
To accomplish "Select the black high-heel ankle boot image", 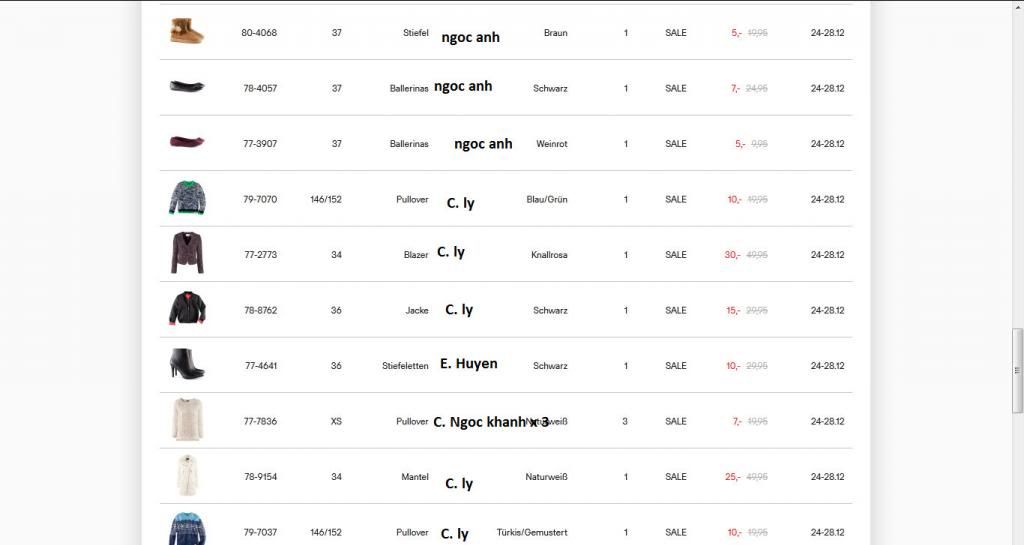I will (186, 365).
